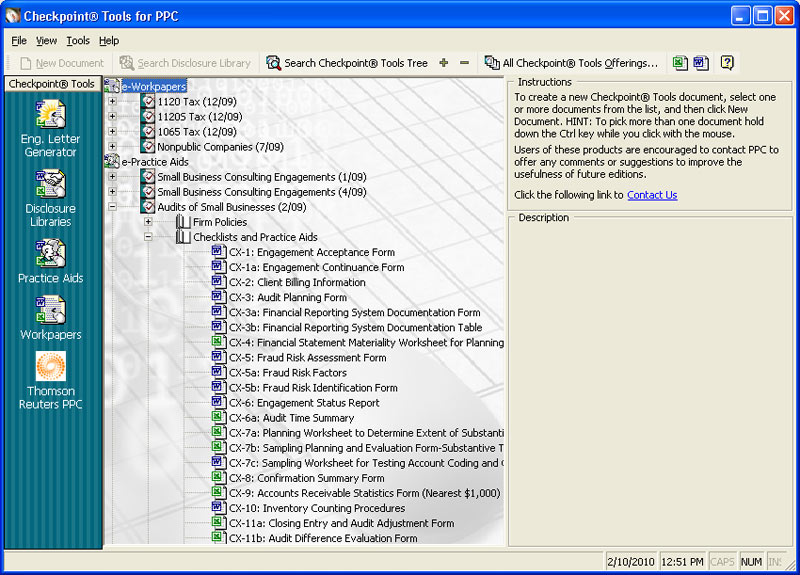Click the minus icon to collapse tree
The image size is (800, 575).
(464, 63)
